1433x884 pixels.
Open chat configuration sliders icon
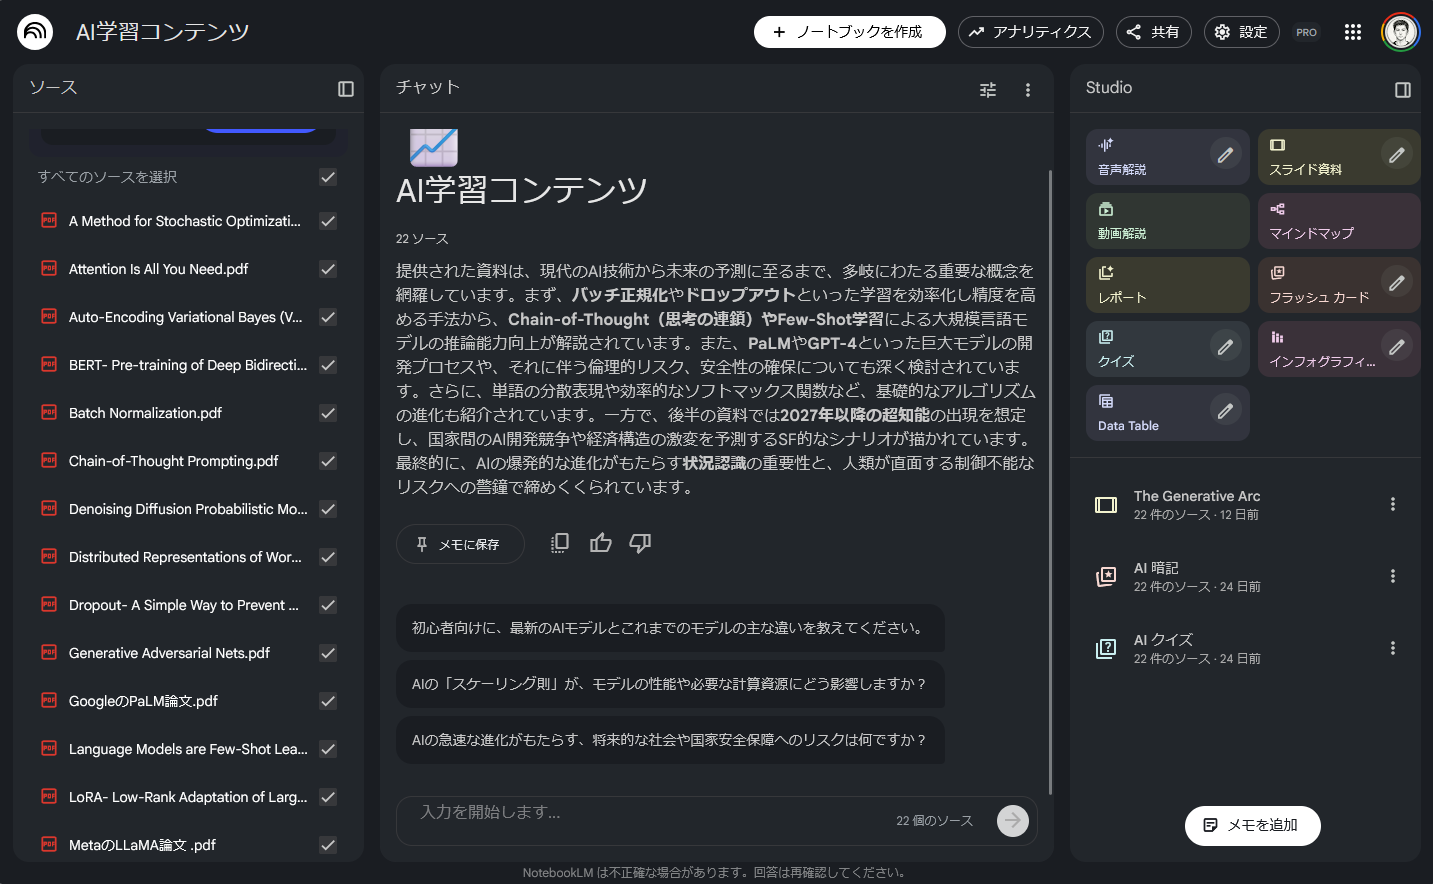click(x=987, y=89)
